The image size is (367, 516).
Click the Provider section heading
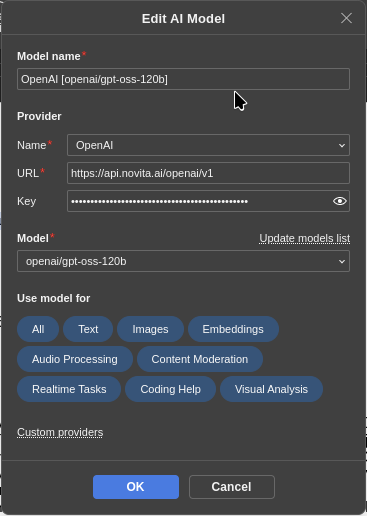(x=39, y=116)
